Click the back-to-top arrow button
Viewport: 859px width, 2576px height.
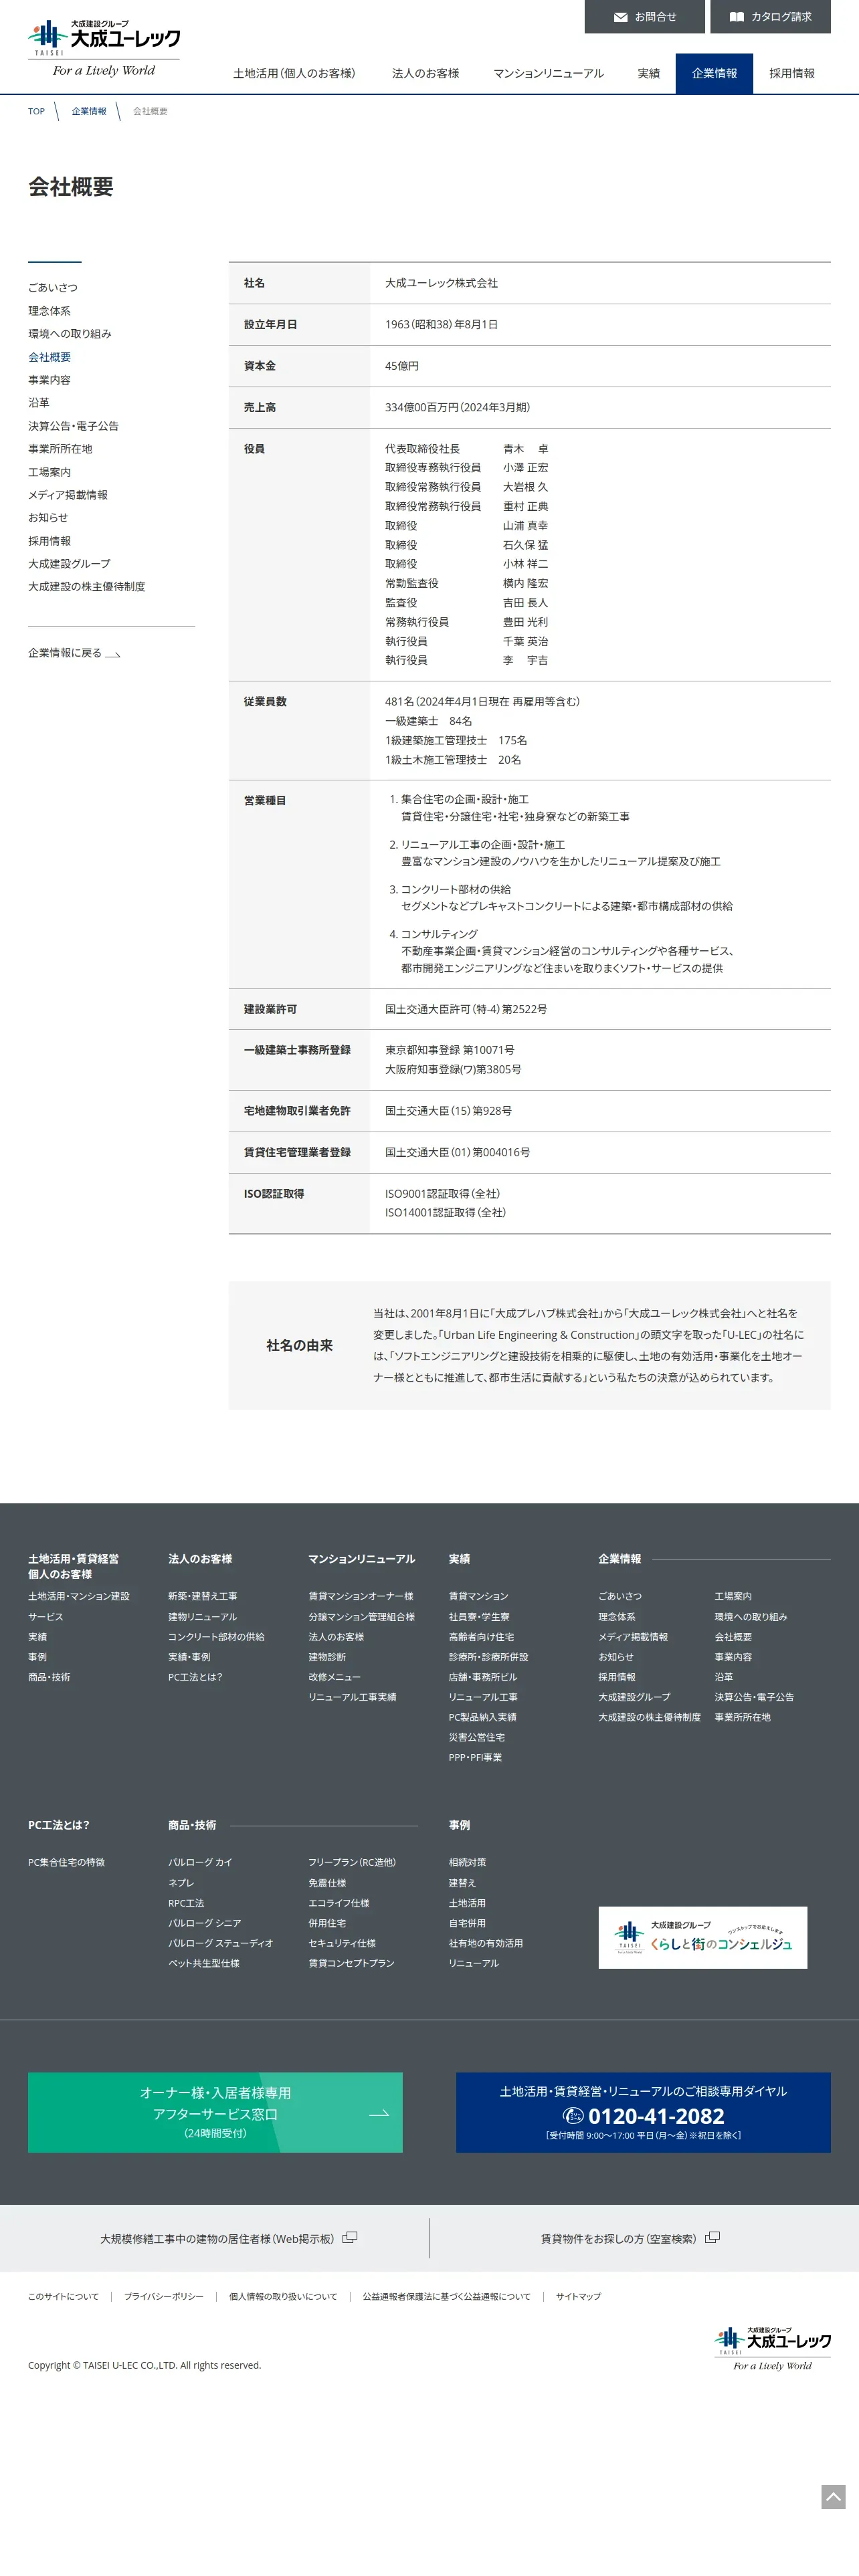pyautogui.click(x=833, y=2496)
